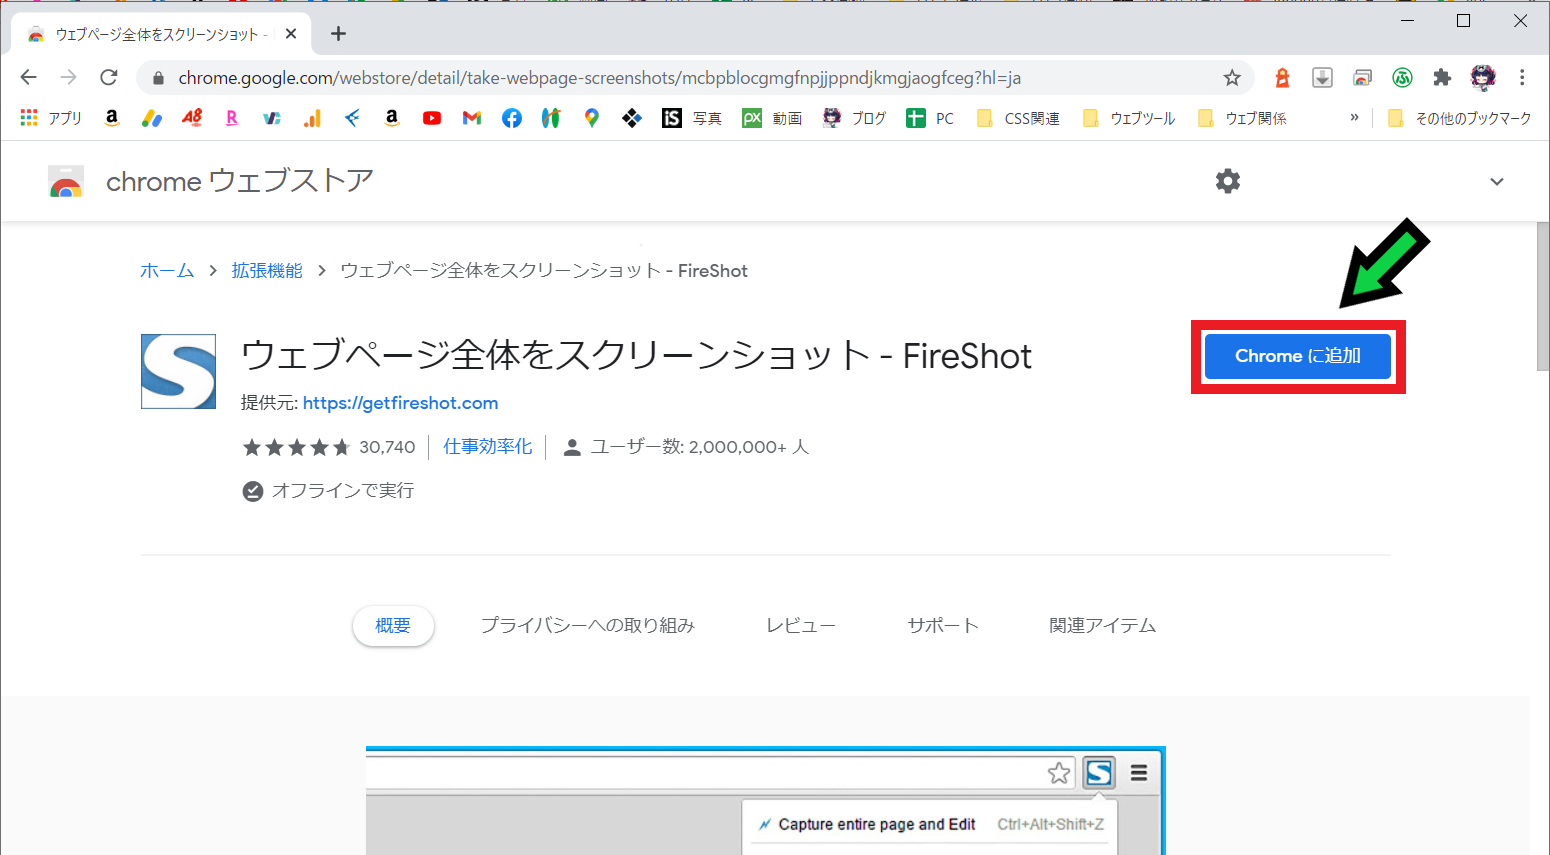
Task: Click the オフラインで実行 label
Action: pos(343,491)
